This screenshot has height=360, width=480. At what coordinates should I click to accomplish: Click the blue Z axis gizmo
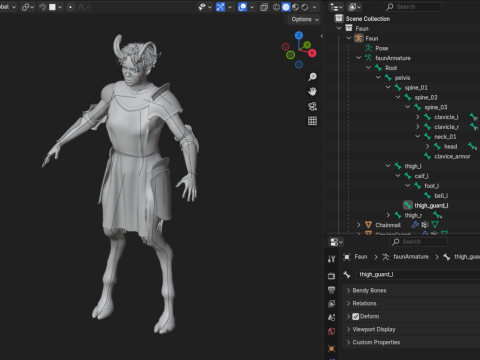[299, 35]
